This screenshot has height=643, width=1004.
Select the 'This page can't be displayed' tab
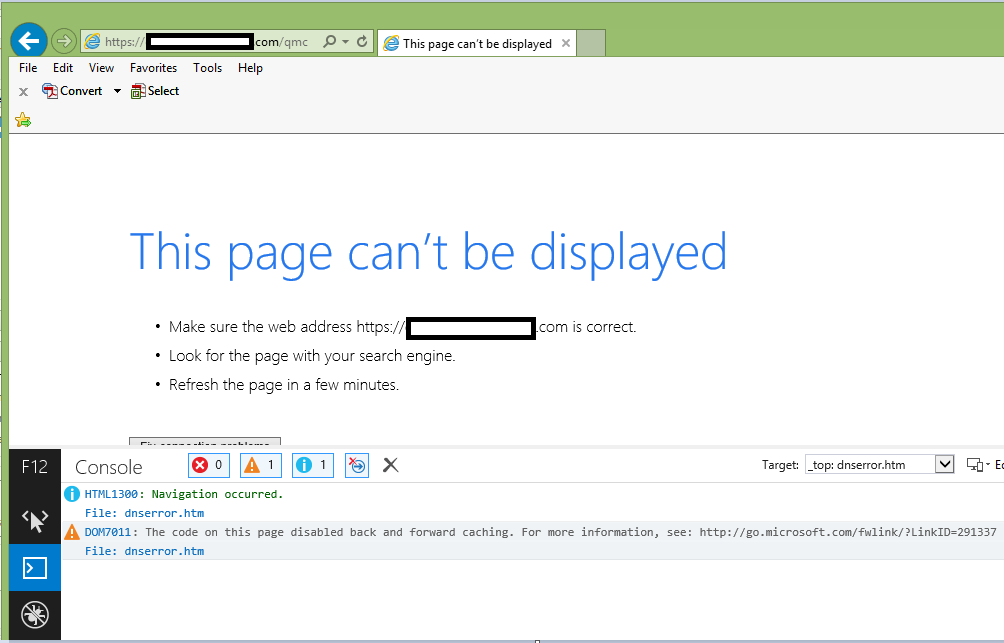[x=477, y=43]
